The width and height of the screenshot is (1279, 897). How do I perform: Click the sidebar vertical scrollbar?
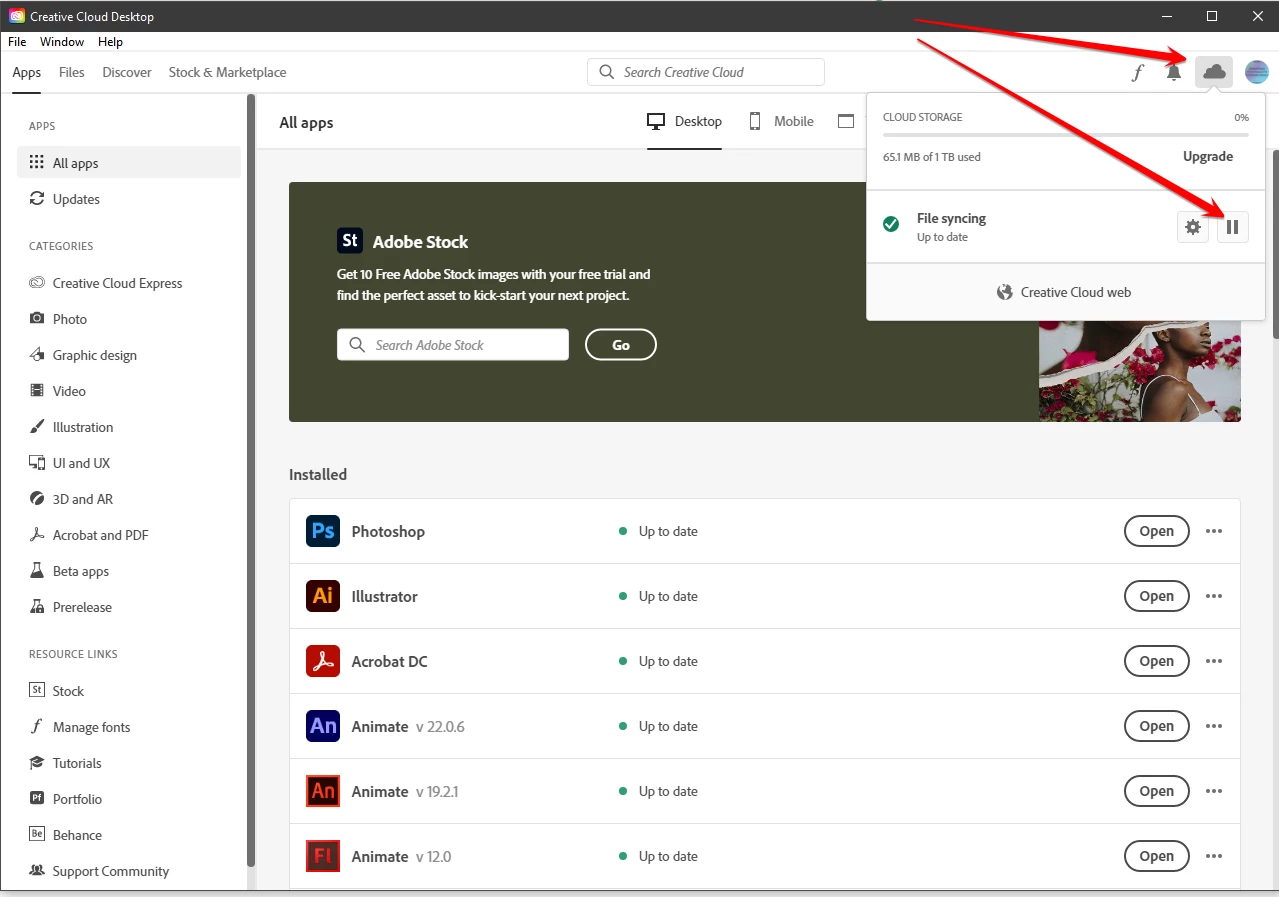pos(252,480)
